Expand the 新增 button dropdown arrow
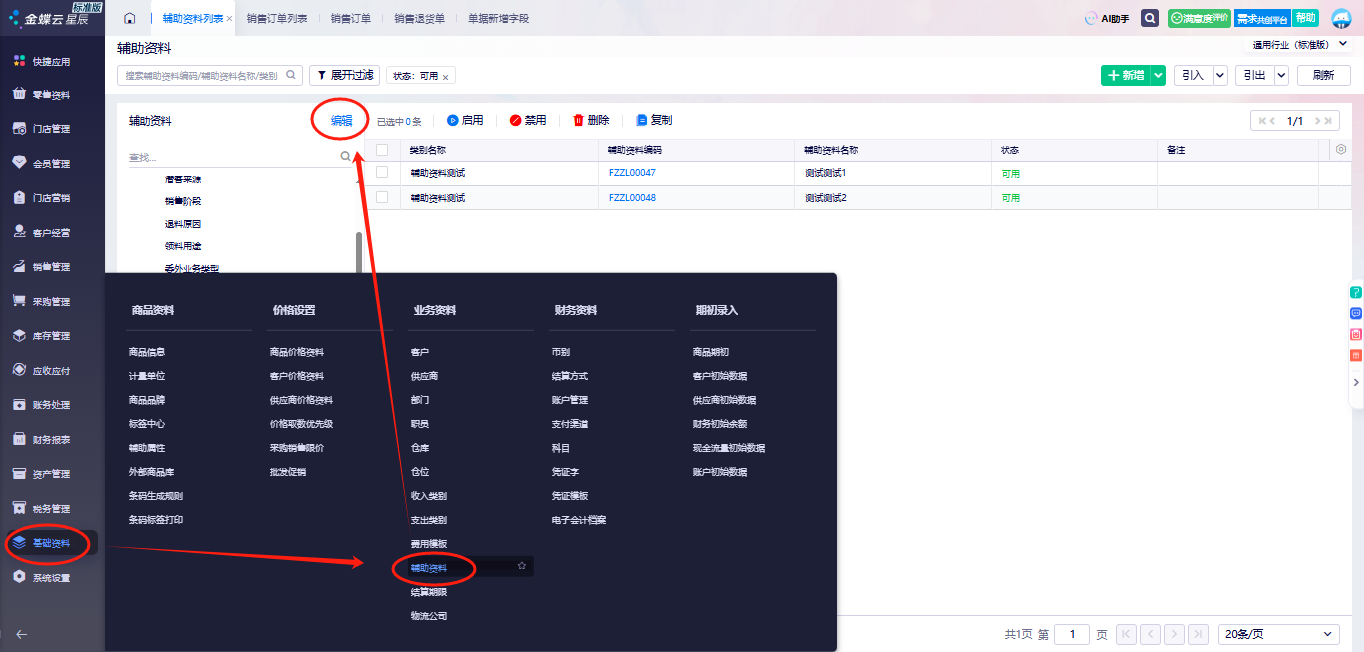This screenshot has height=652, width=1364. [x=1158, y=75]
